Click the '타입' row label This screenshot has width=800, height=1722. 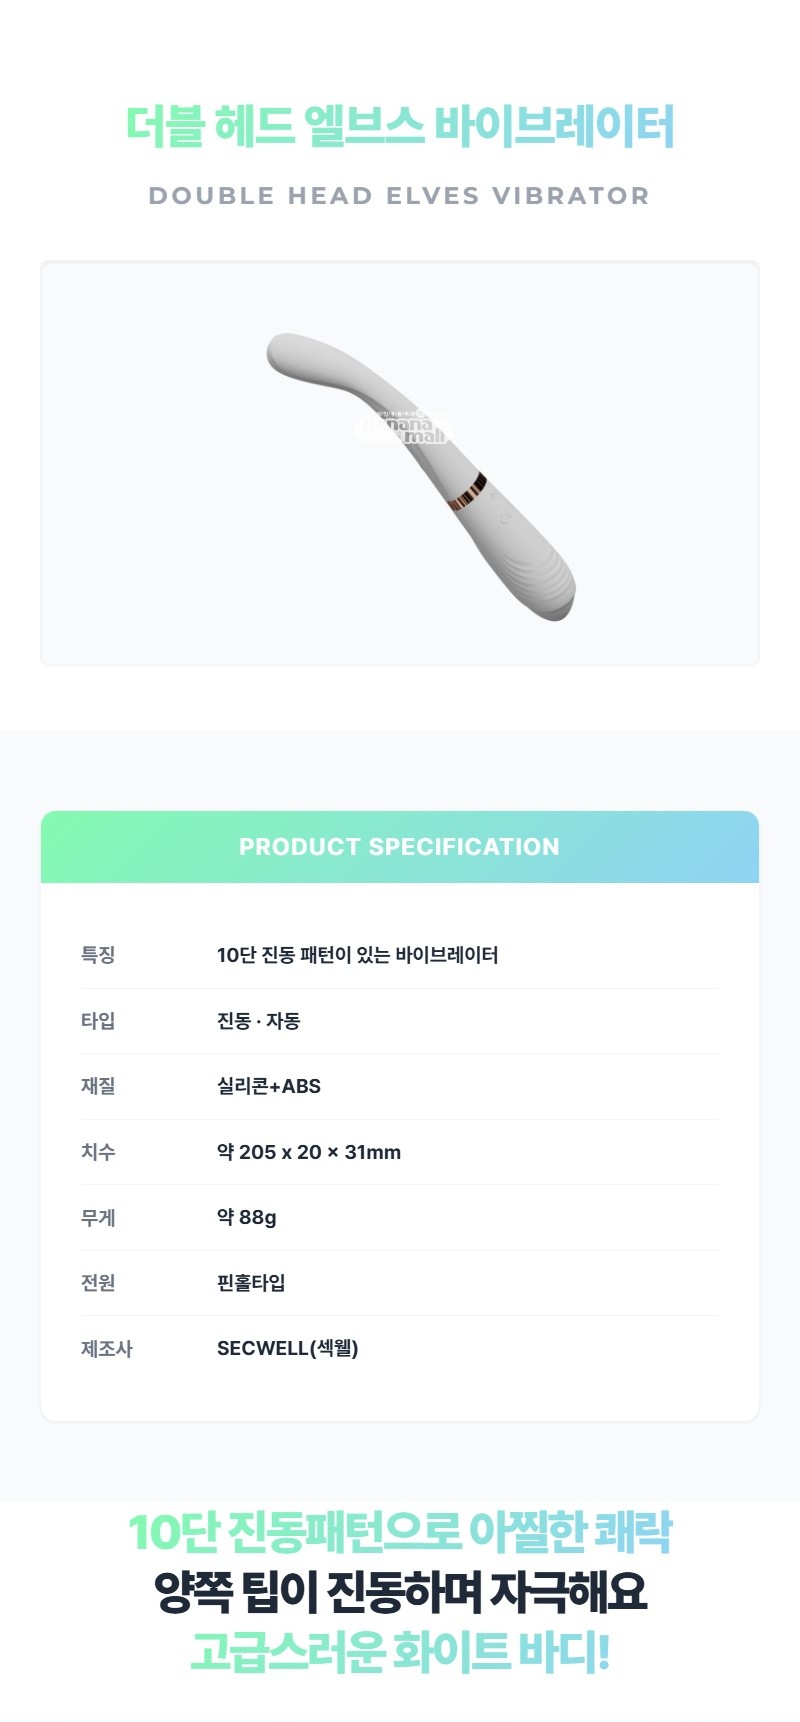[98, 1021]
